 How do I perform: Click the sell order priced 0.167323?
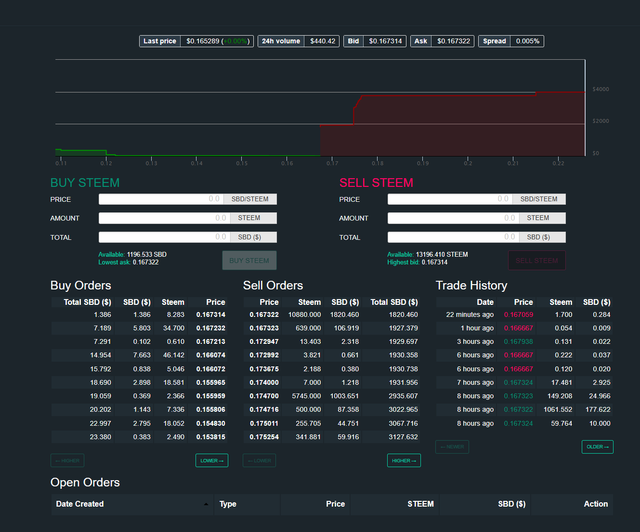pos(332,328)
